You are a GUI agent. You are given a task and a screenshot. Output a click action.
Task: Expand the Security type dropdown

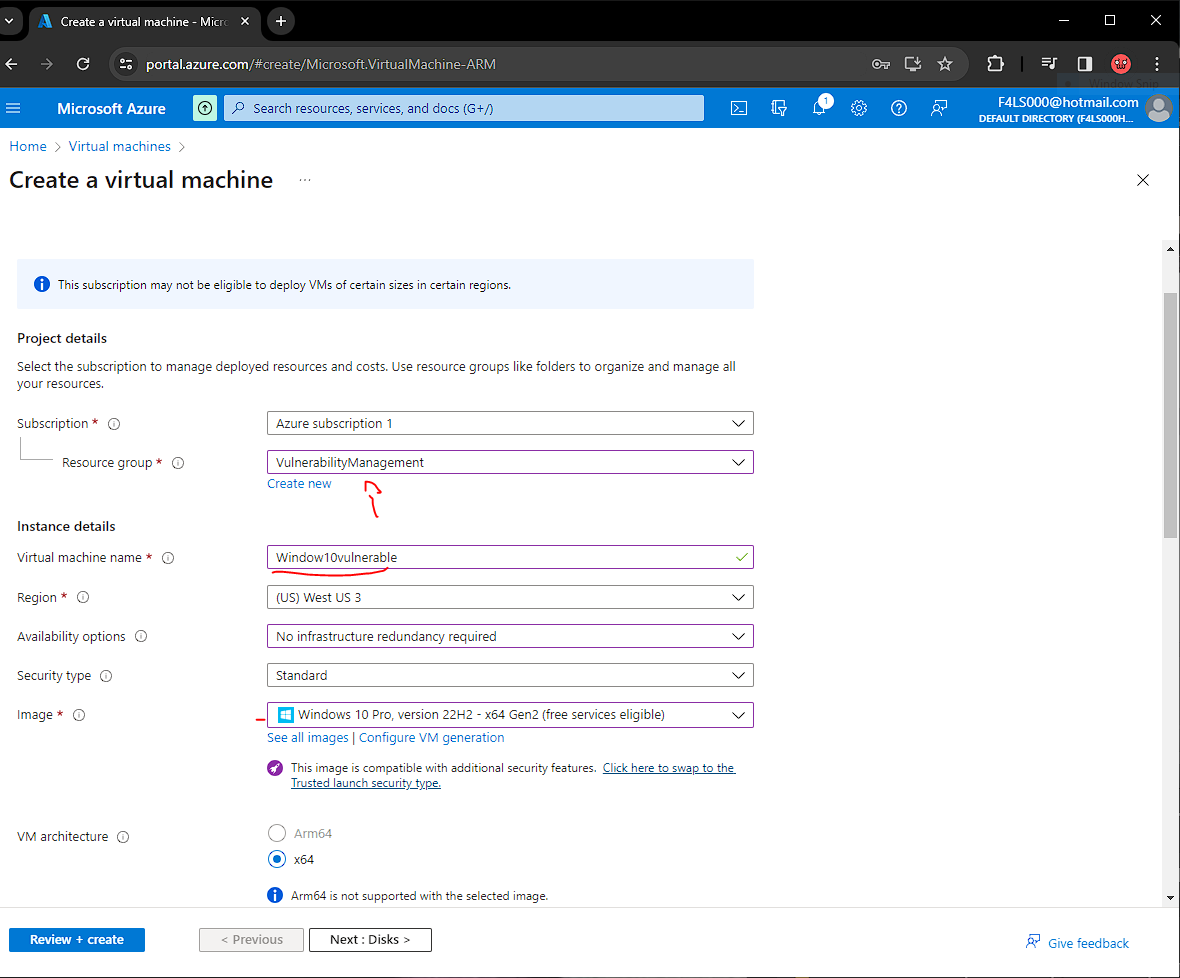[x=510, y=675]
